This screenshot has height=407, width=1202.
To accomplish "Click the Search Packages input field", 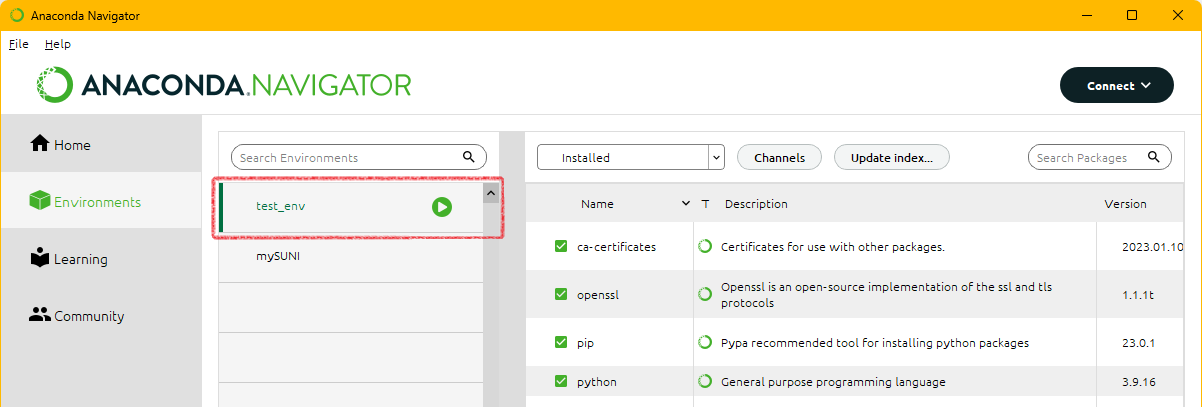I will pos(1099,157).
